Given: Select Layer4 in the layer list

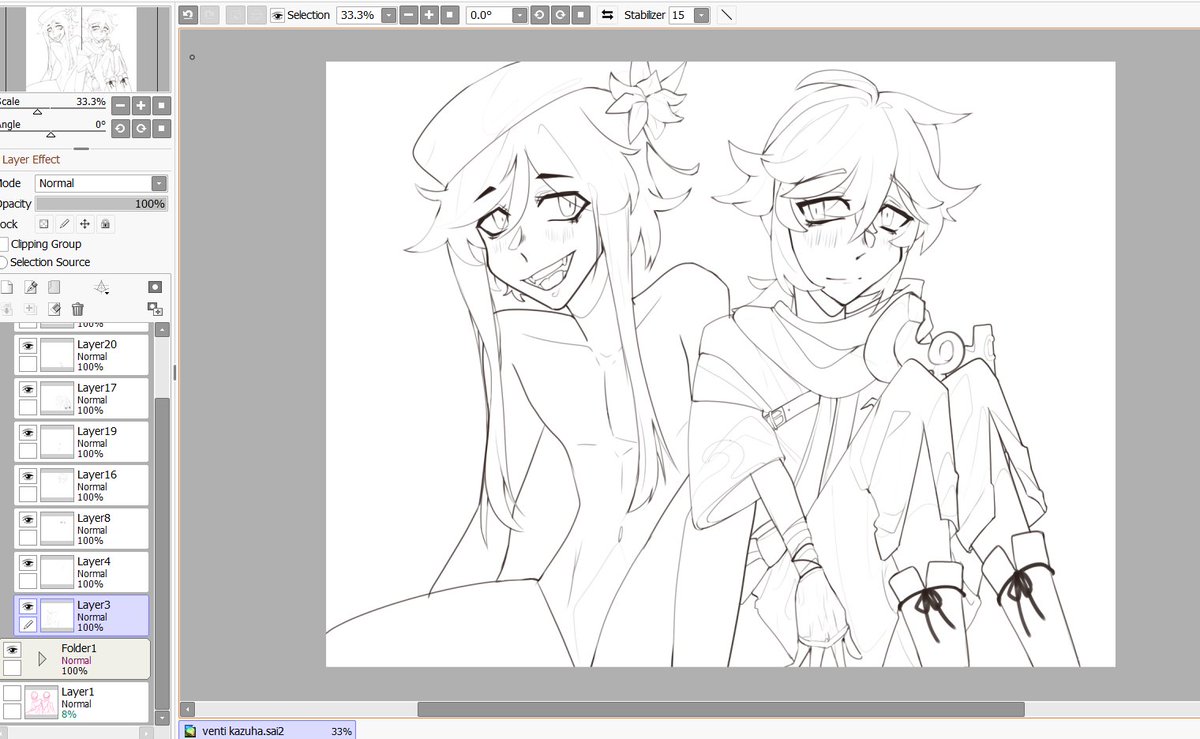Looking at the screenshot, I should 82,572.
